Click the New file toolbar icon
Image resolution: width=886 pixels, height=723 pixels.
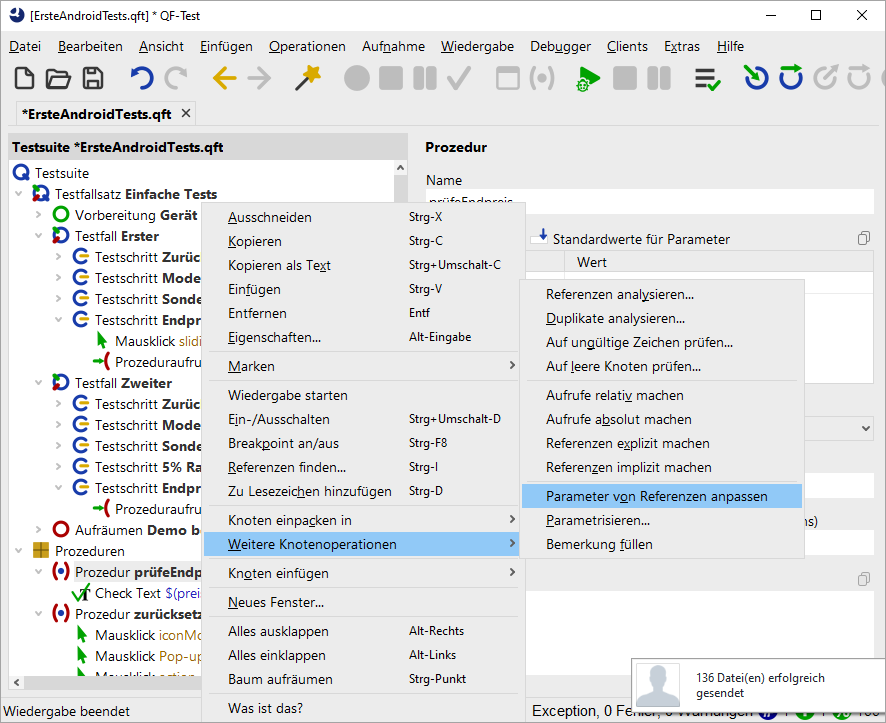point(25,78)
